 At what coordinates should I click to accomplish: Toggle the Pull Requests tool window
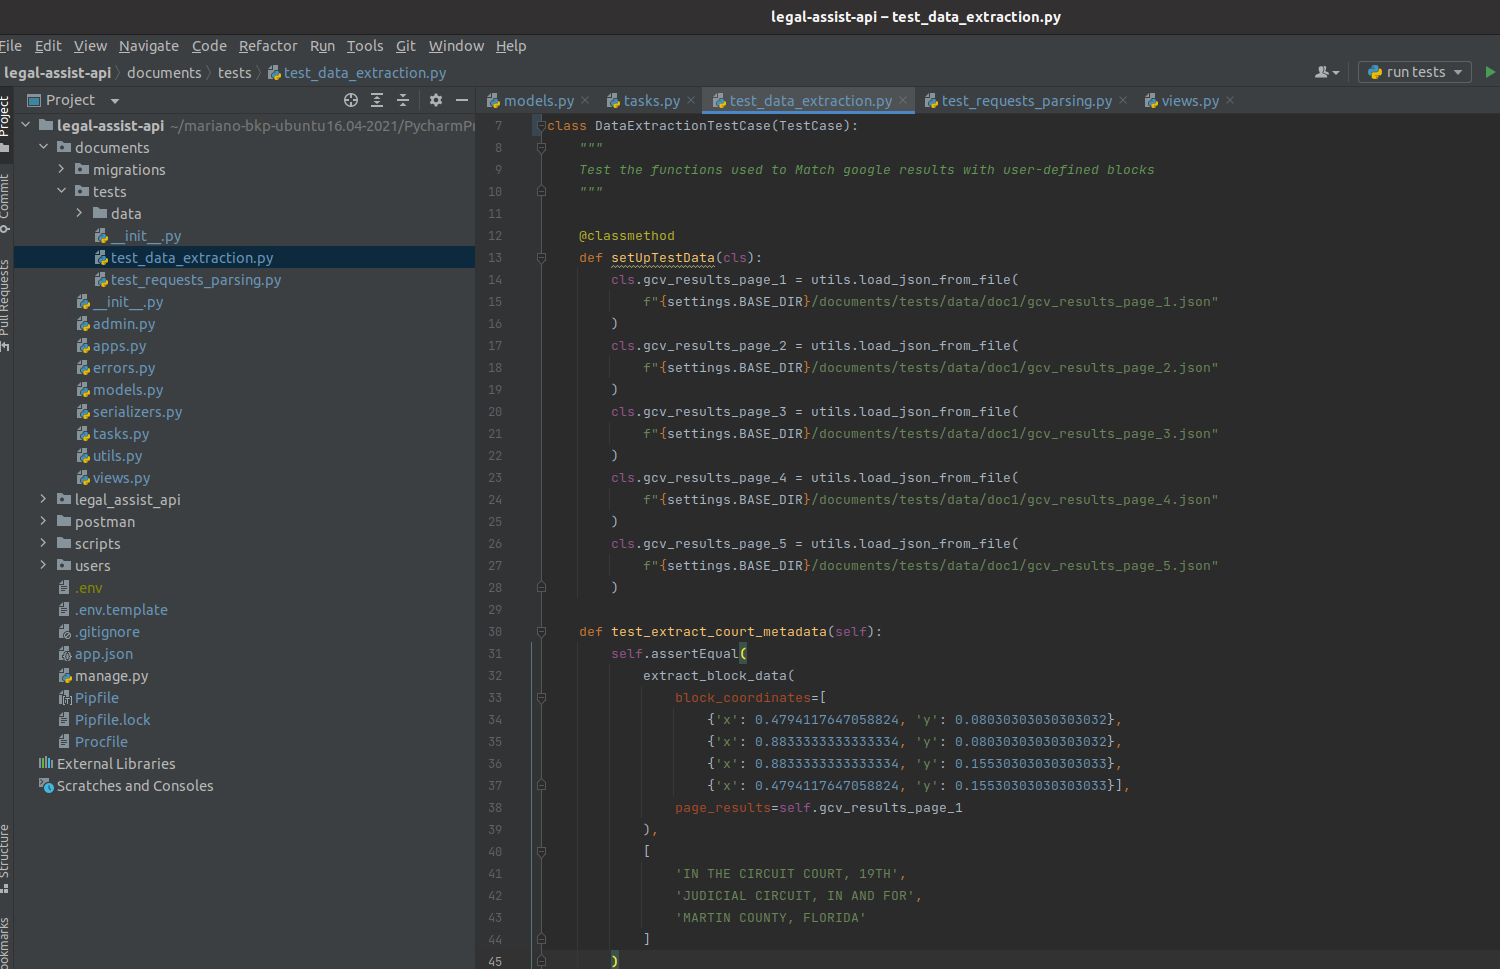5,300
